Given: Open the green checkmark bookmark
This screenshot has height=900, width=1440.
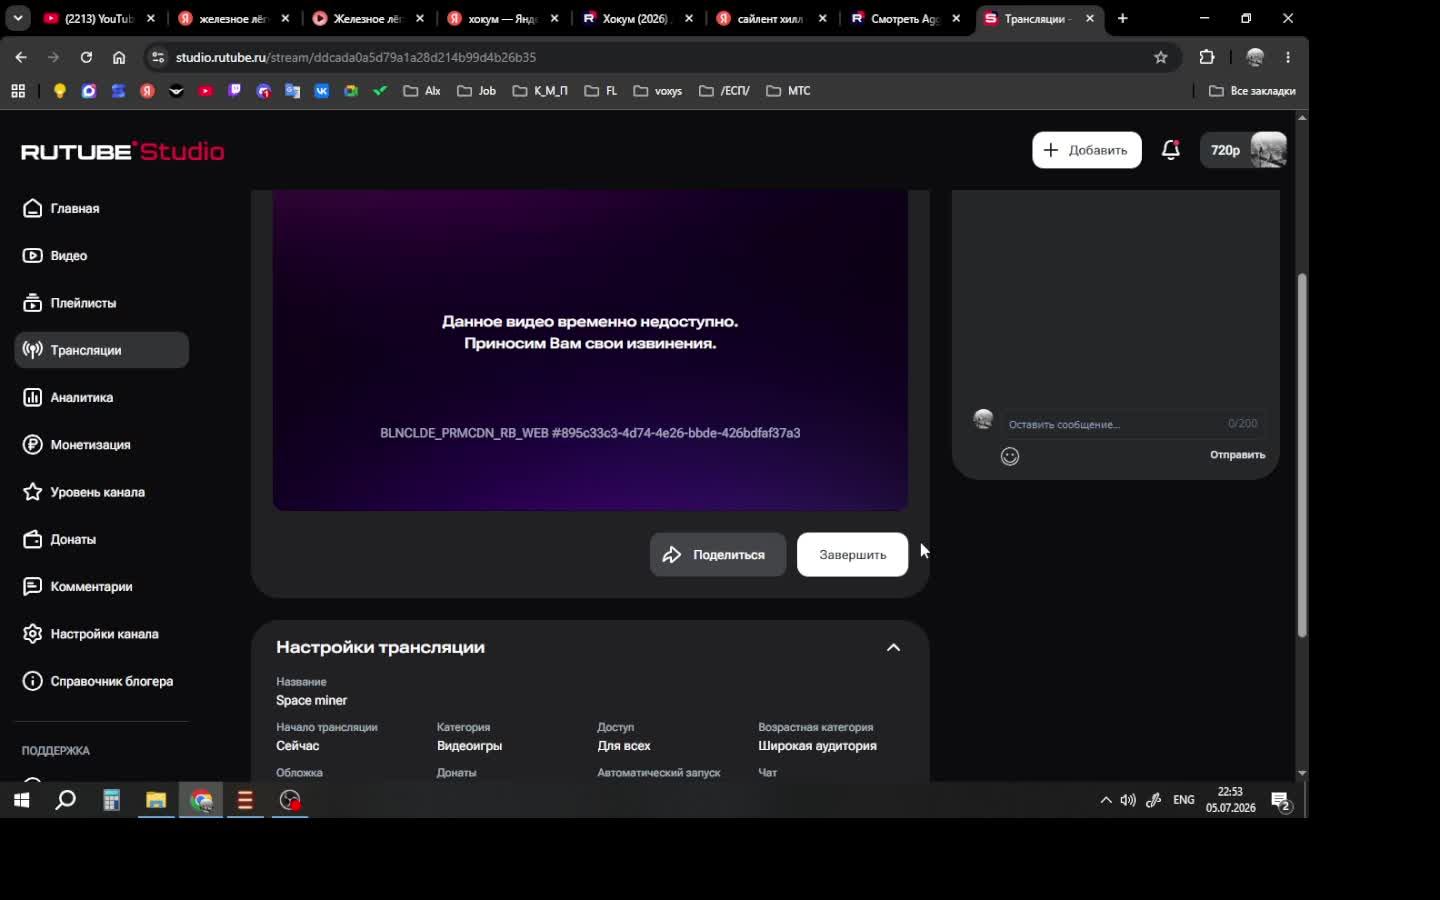Looking at the screenshot, I should click(x=380, y=91).
